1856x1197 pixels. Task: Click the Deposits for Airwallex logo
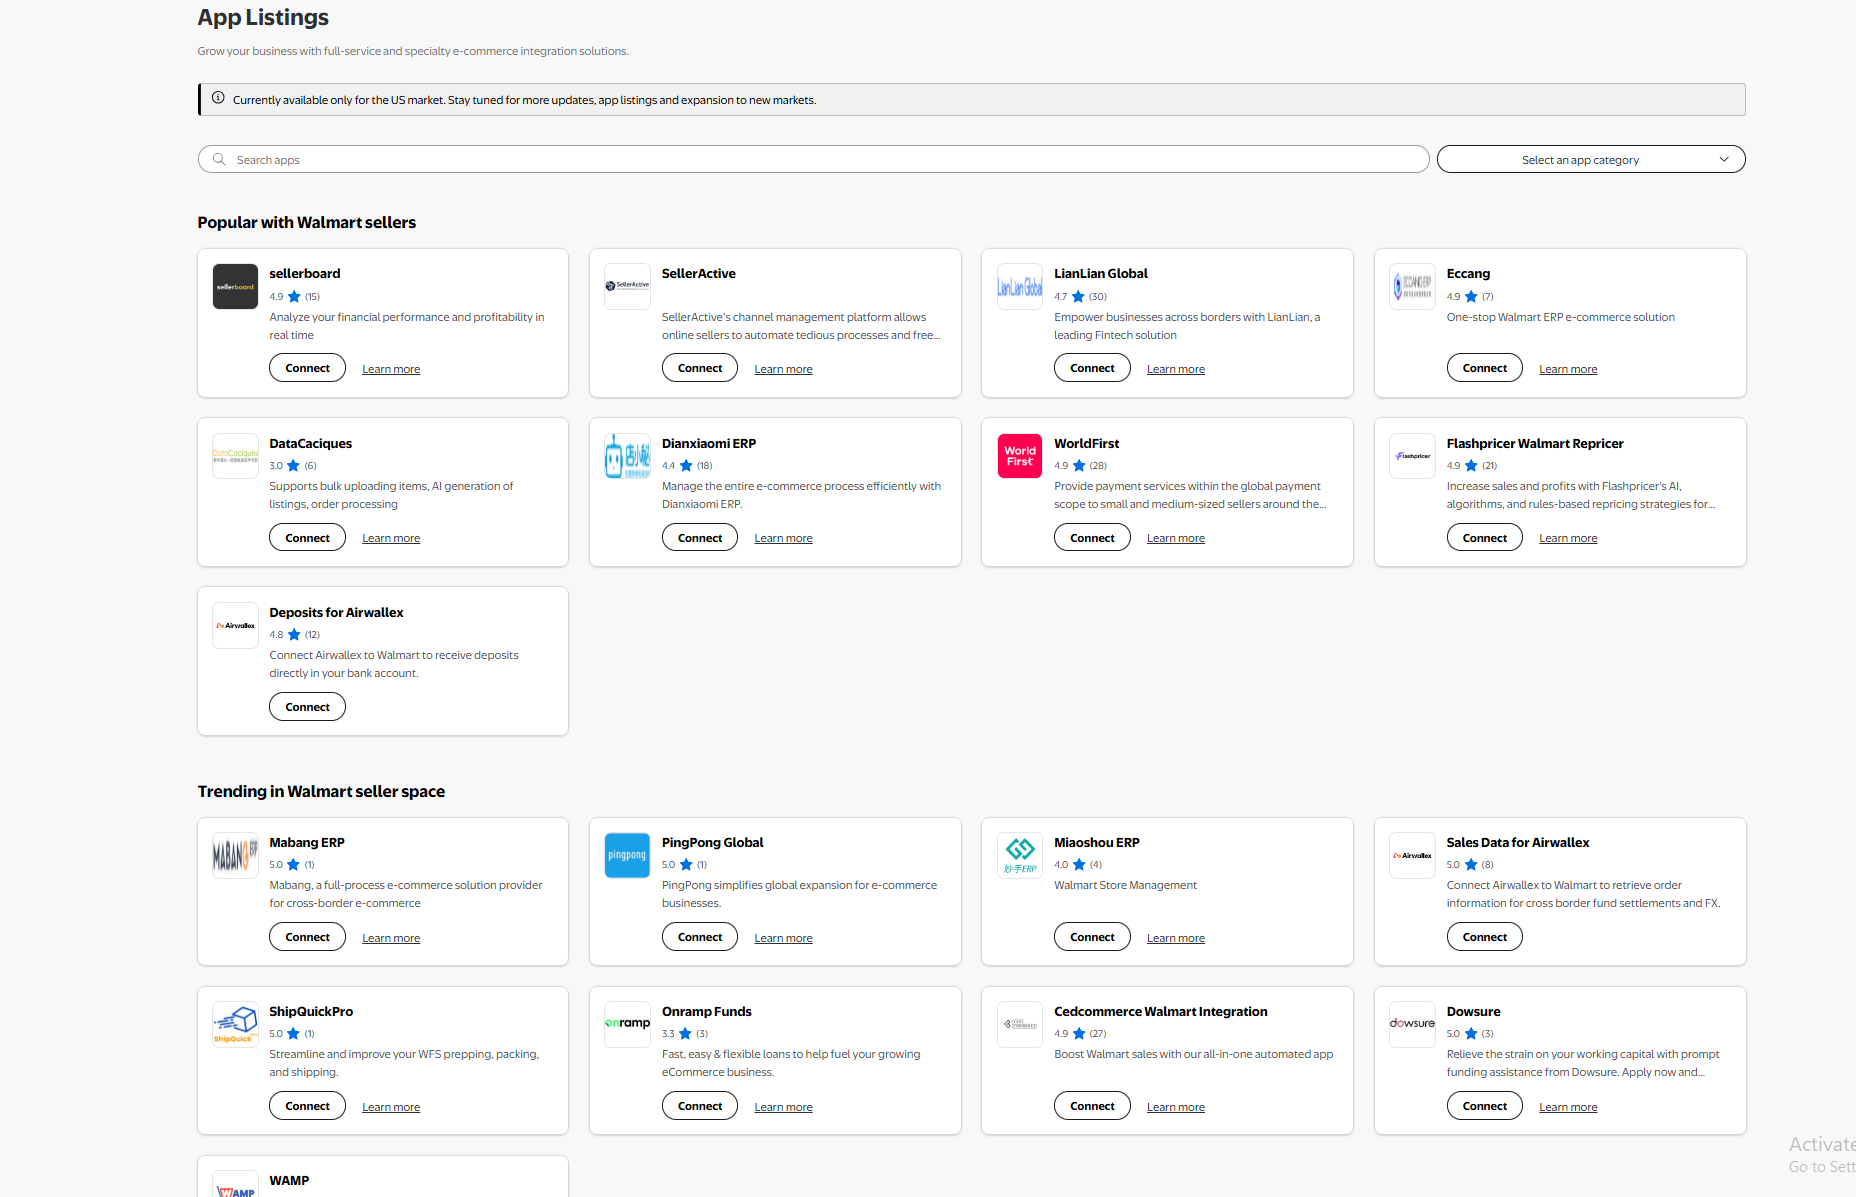[x=235, y=625]
